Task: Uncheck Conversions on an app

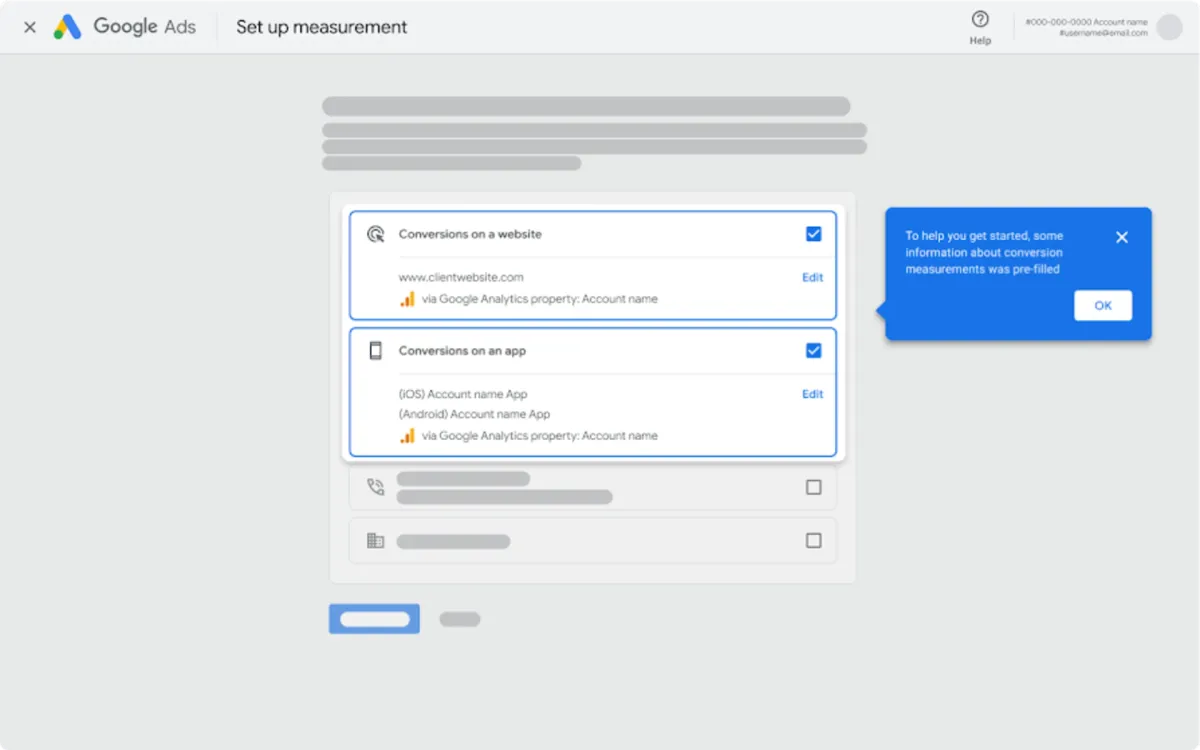Action: (813, 350)
